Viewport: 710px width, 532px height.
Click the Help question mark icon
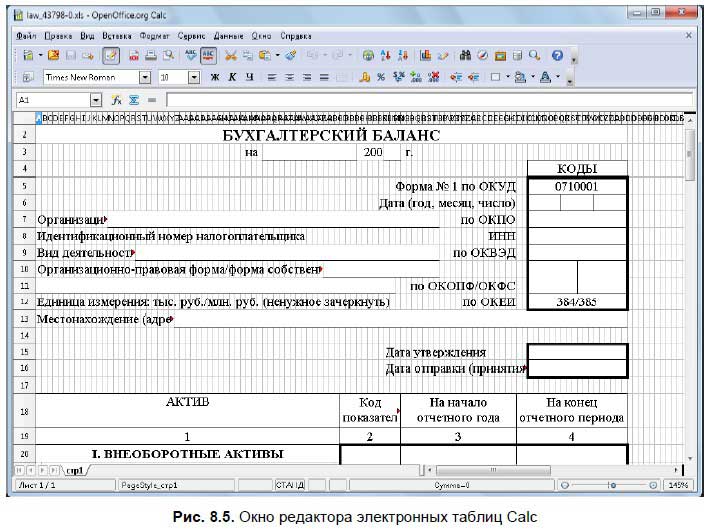click(557, 56)
